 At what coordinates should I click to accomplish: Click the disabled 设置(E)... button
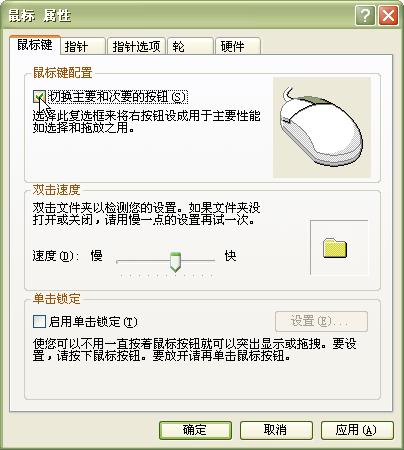coord(321,321)
